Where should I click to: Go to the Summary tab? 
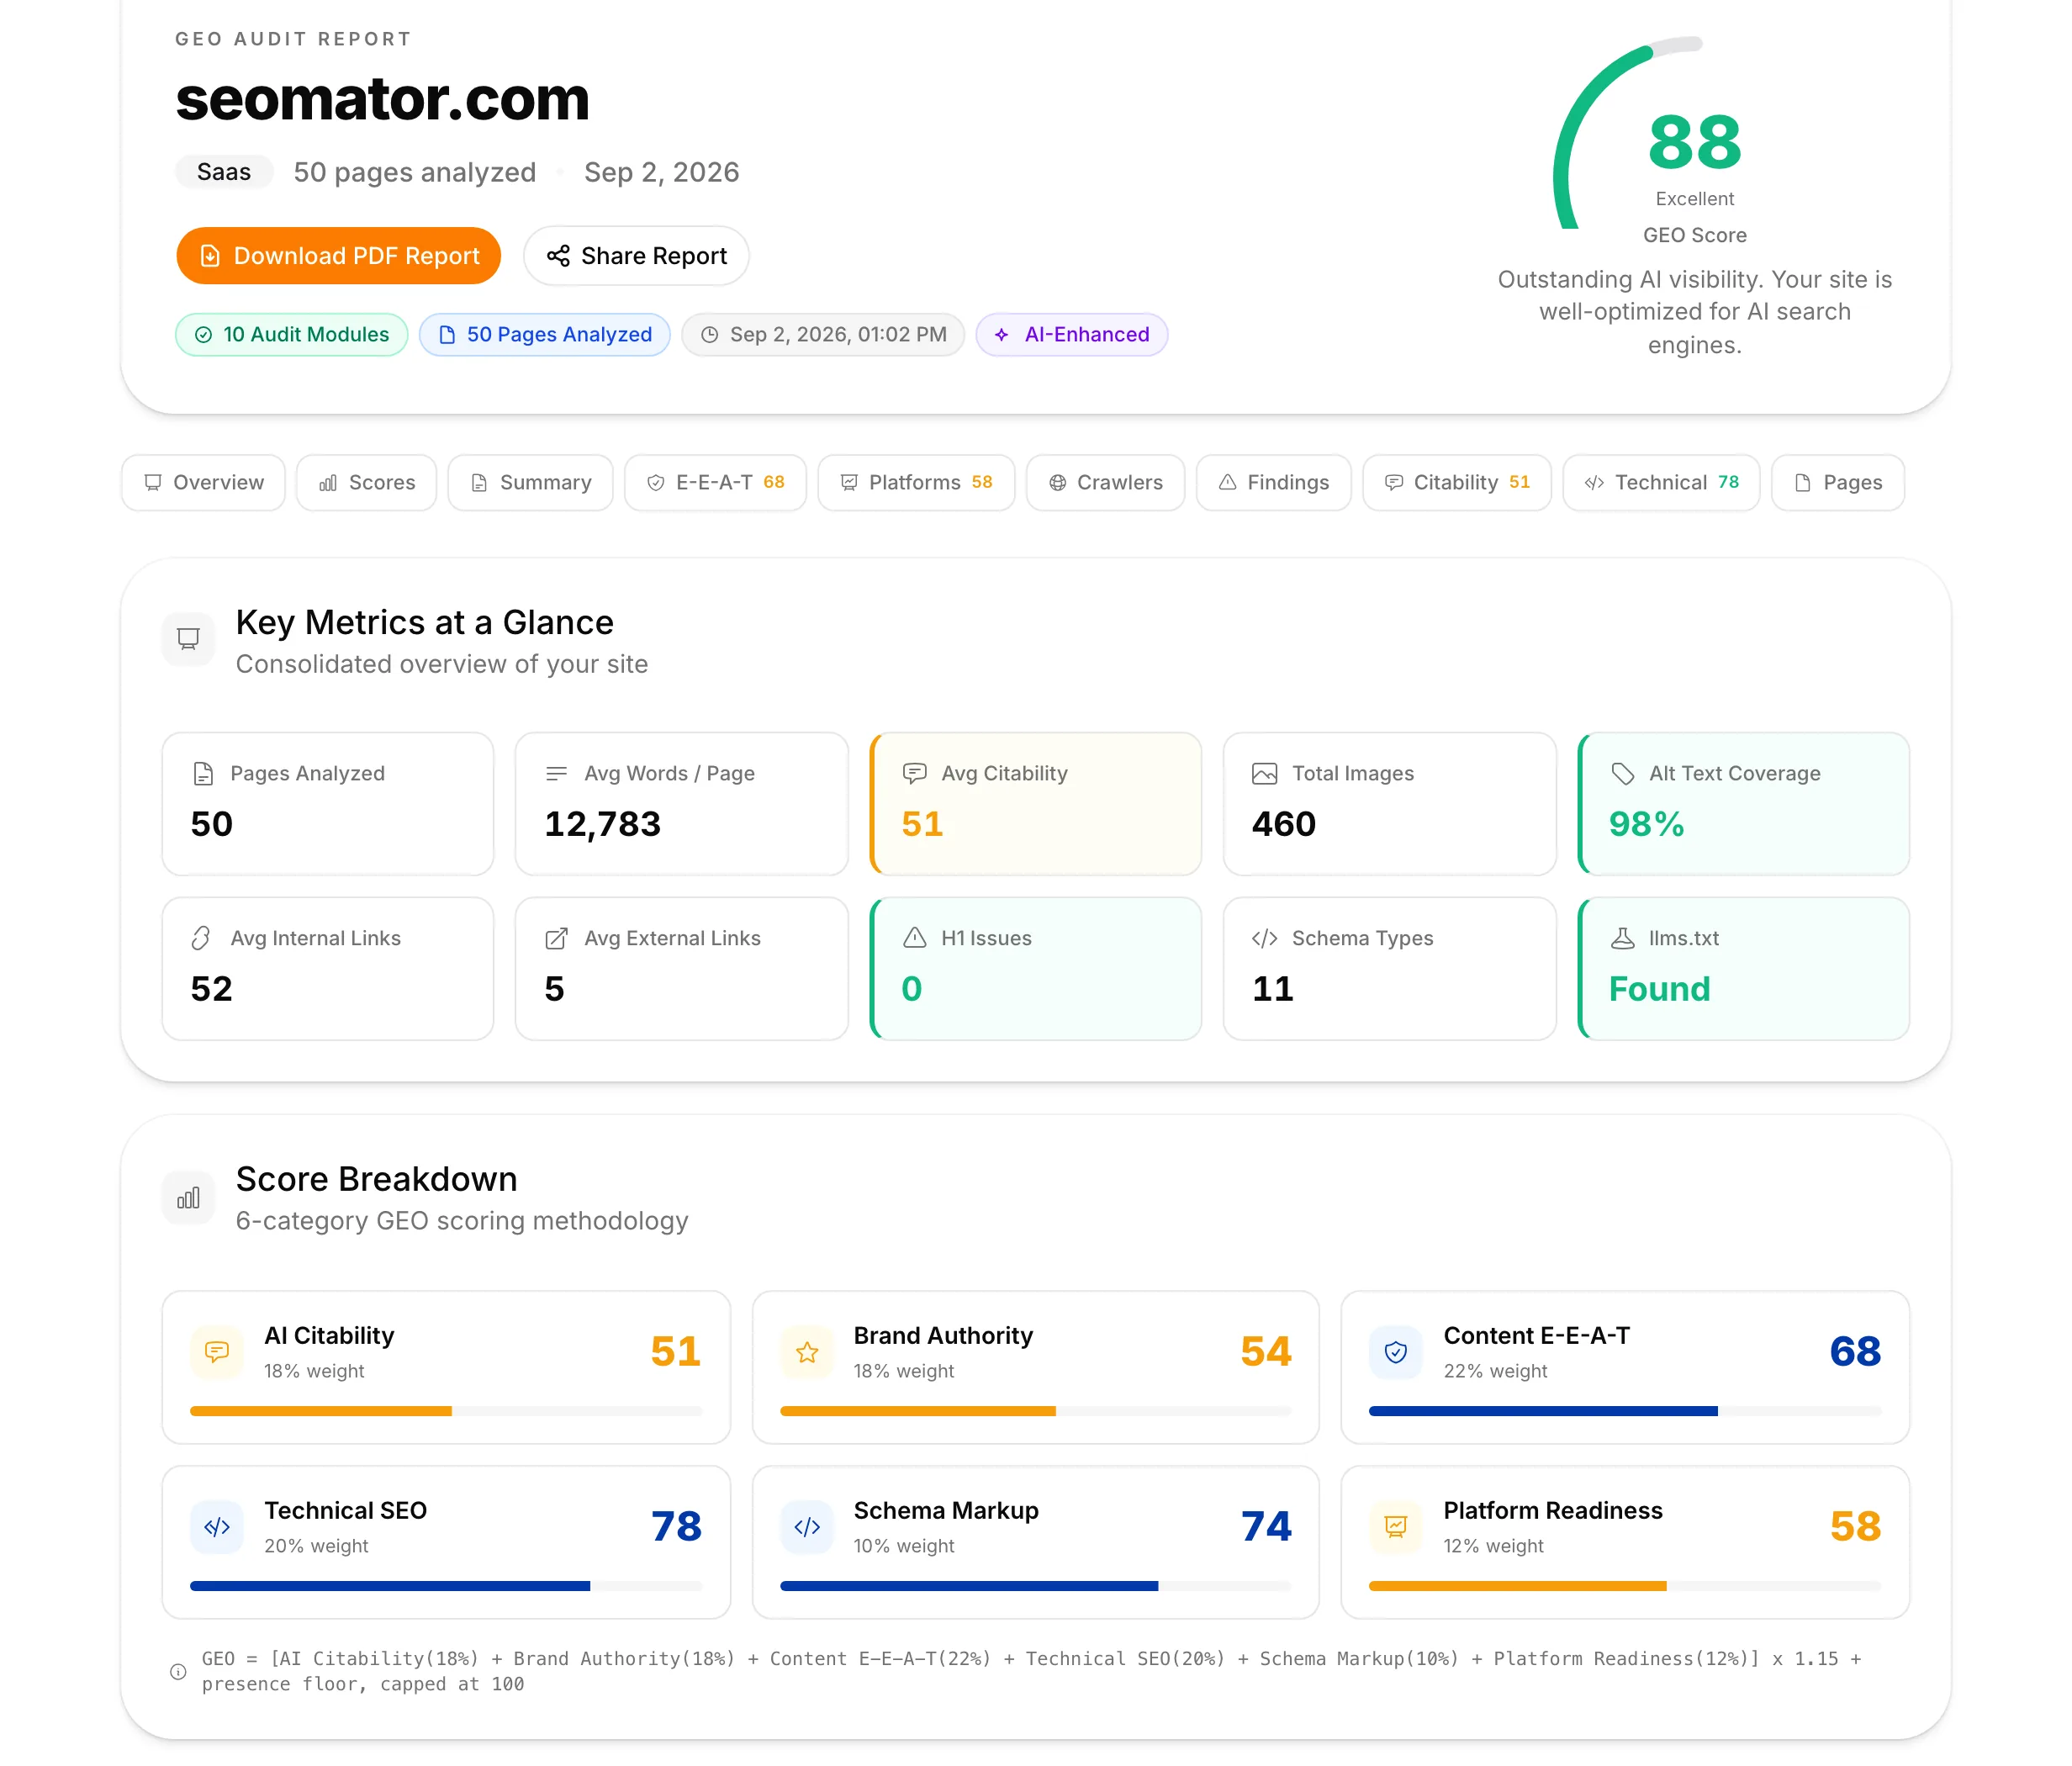530,483
